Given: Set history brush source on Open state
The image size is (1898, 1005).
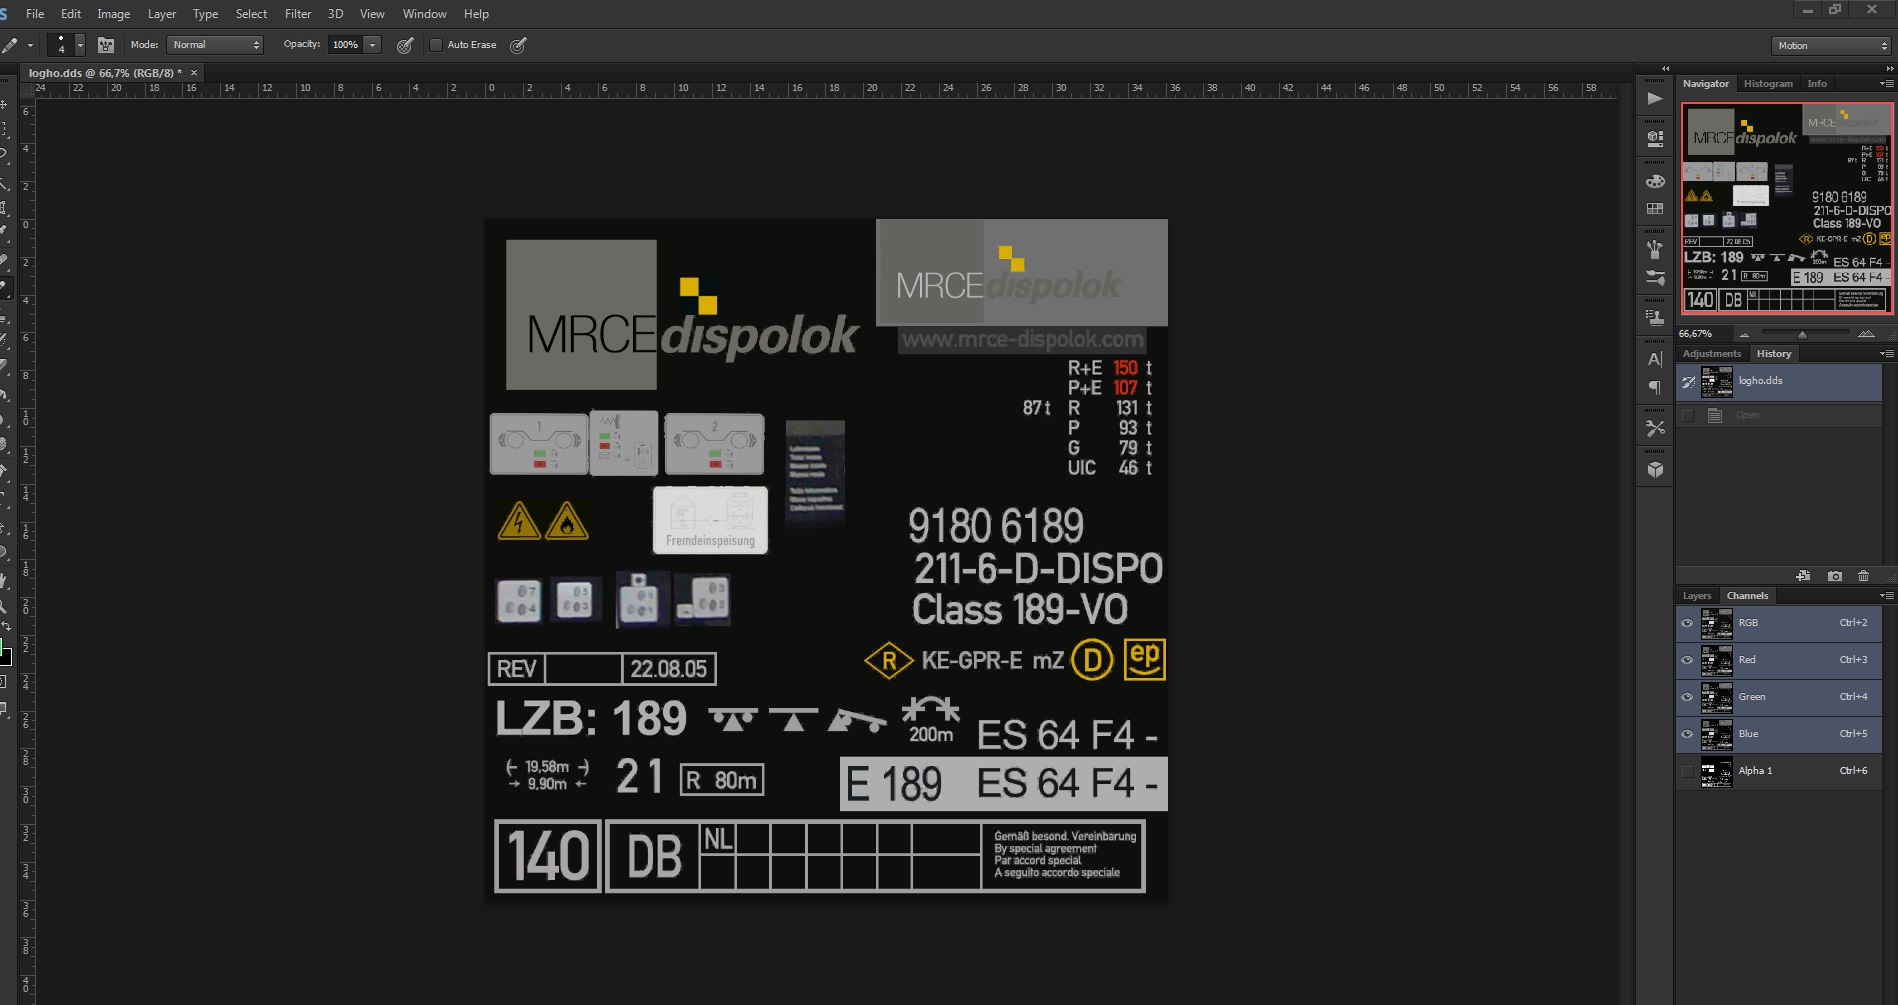Looking at the screenshot, I should 1688,415.
